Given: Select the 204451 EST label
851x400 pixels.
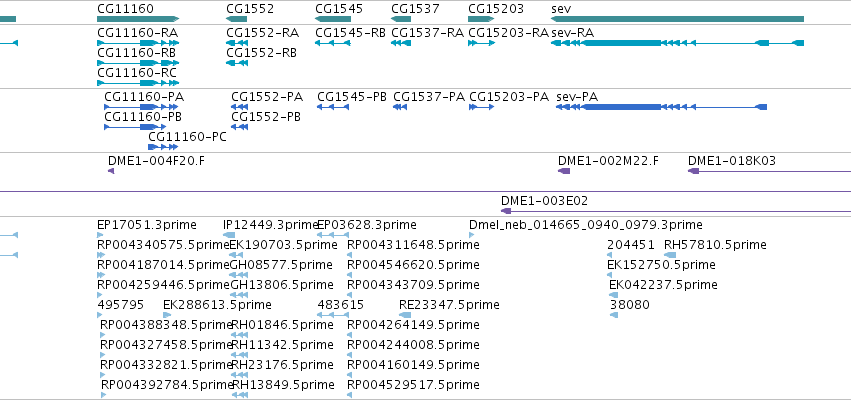Looking at the screenshot, I should pyautogui.click(x=631, y=245).
